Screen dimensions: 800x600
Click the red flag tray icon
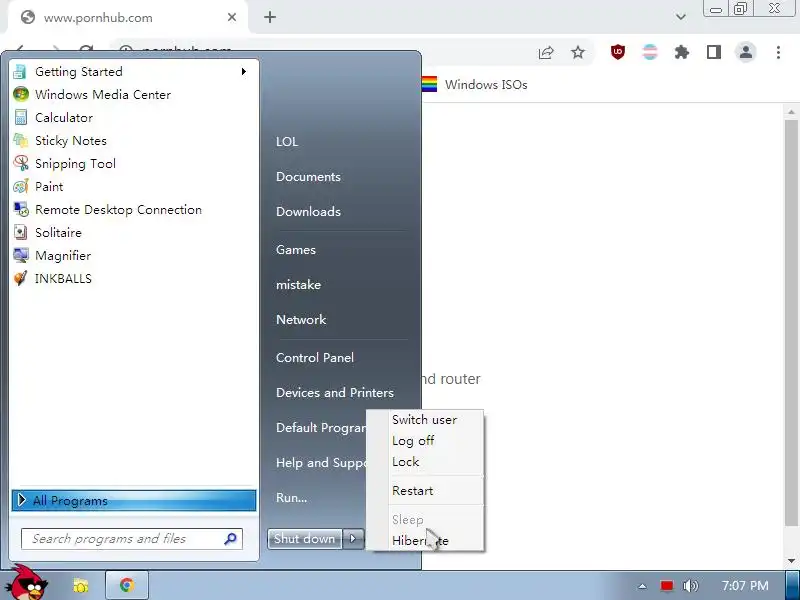point(666,586)
